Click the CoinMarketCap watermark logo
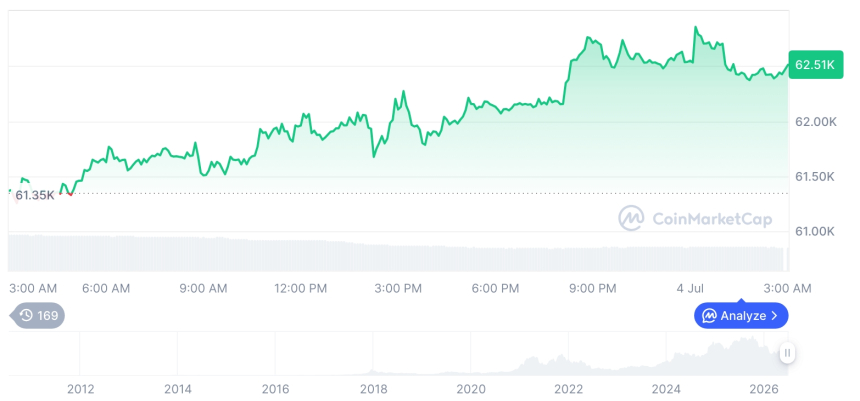Image resolution: width=860 pixels, height=401 pixels. point(631,218)
